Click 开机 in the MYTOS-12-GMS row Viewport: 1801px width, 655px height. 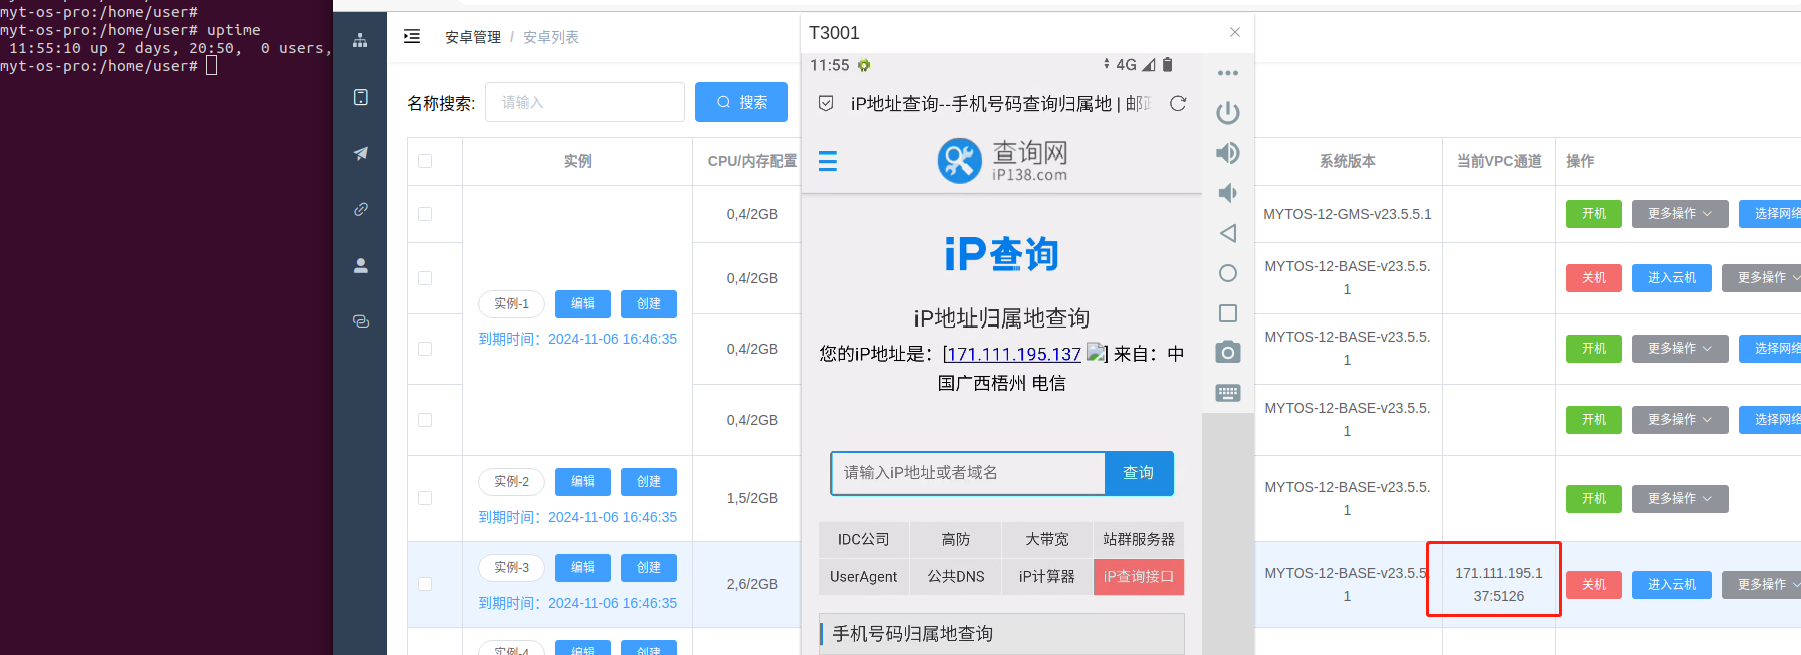(1594, 214)
